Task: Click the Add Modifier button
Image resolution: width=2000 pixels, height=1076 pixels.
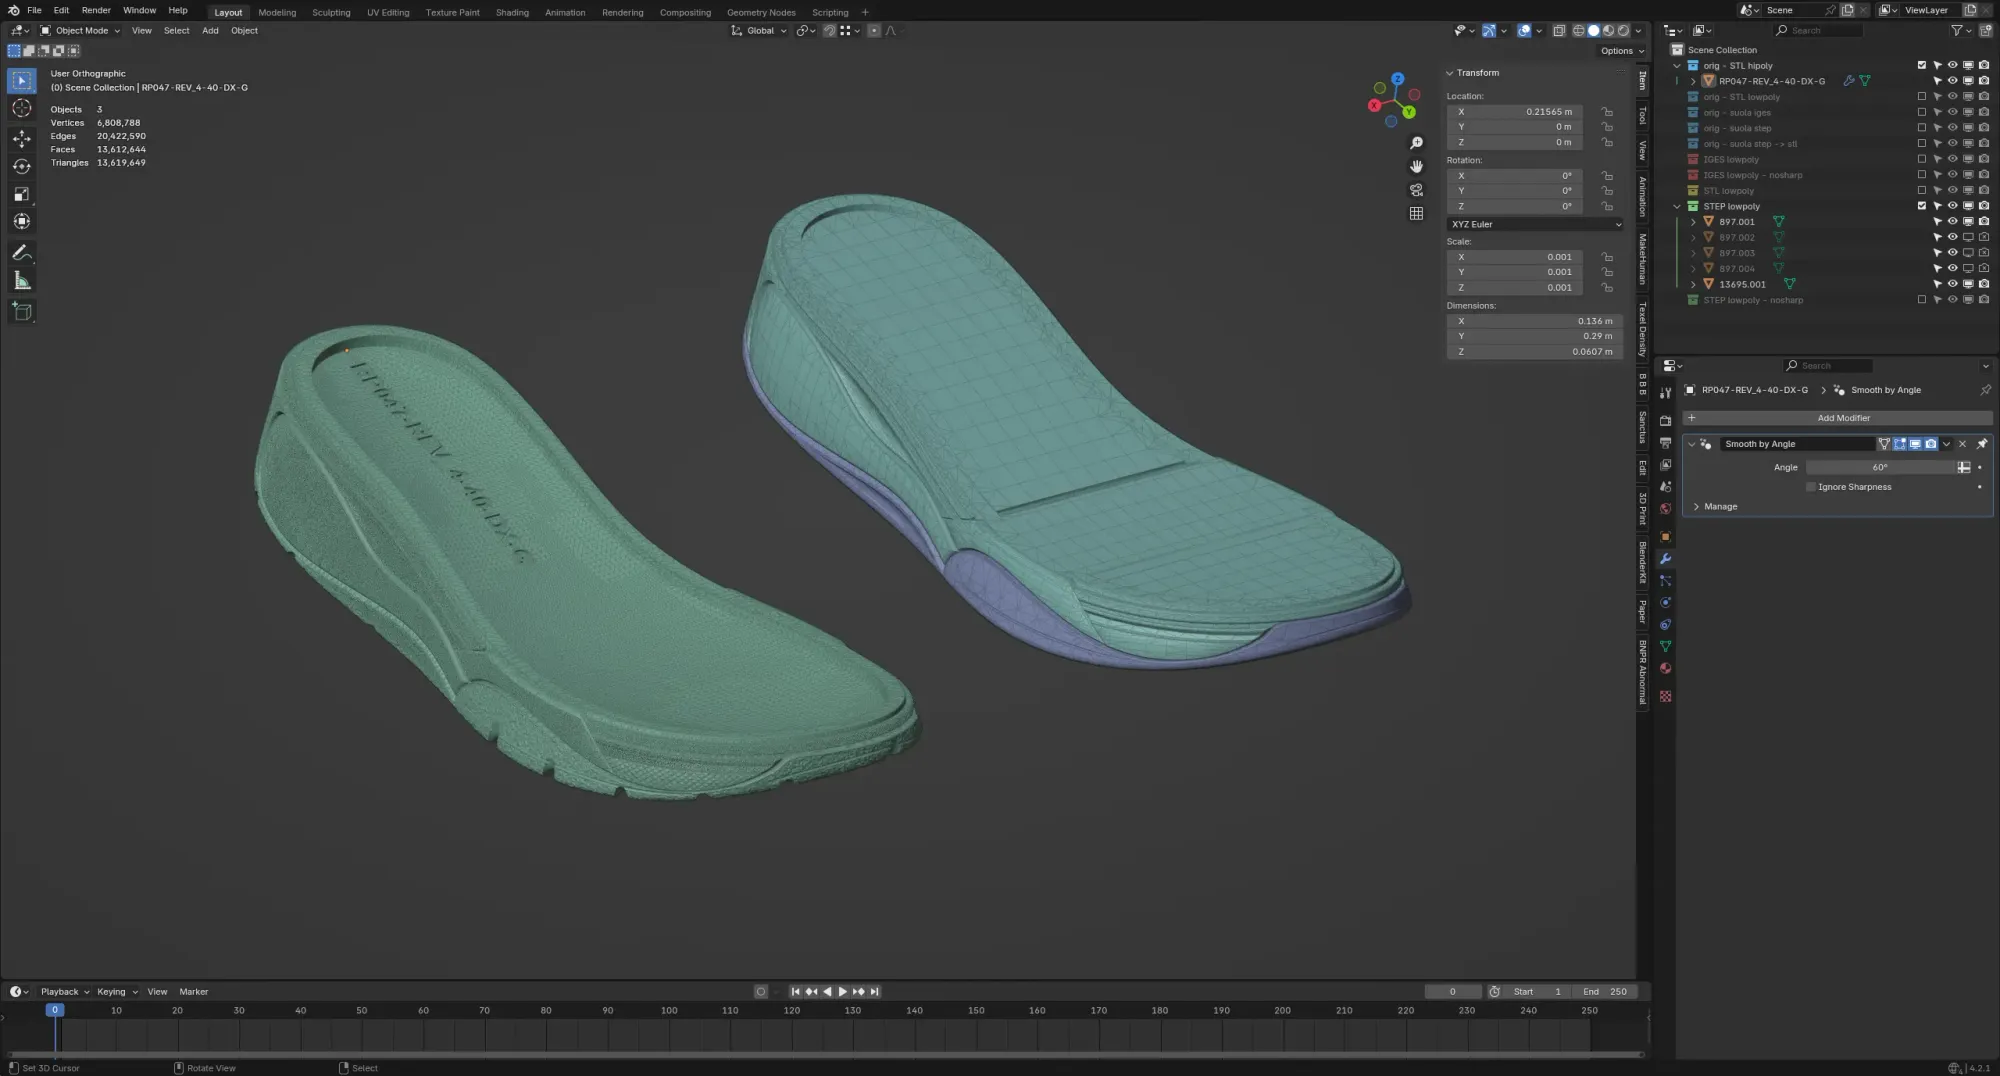Action: (1838, 418)
